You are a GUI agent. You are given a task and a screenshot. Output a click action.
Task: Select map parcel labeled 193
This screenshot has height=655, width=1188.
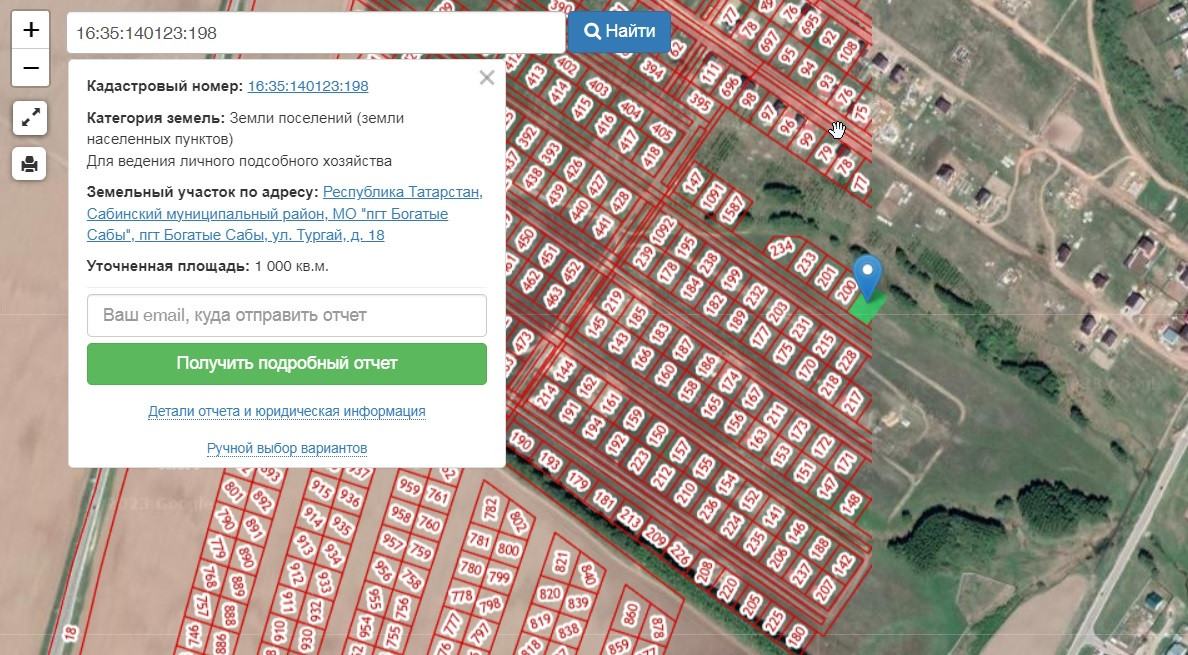coord(549,460)
